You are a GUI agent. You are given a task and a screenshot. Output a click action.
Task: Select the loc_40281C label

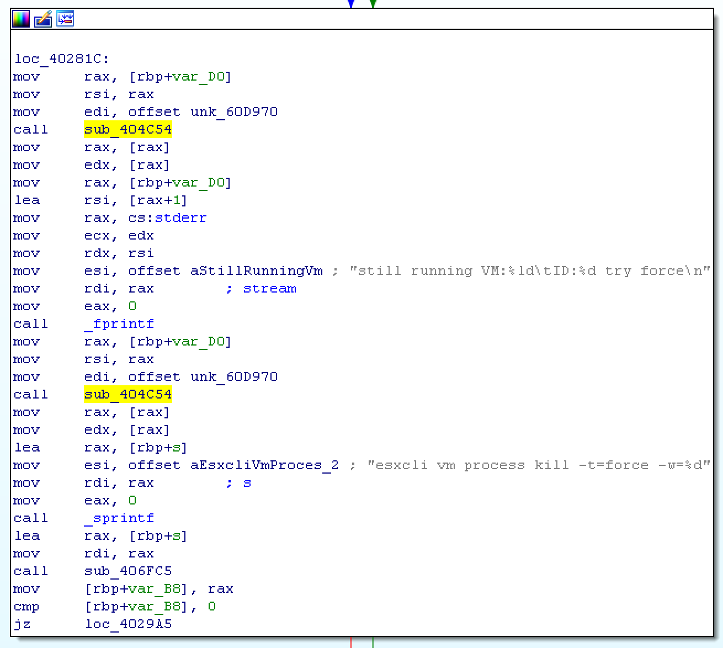coord(55,59)
